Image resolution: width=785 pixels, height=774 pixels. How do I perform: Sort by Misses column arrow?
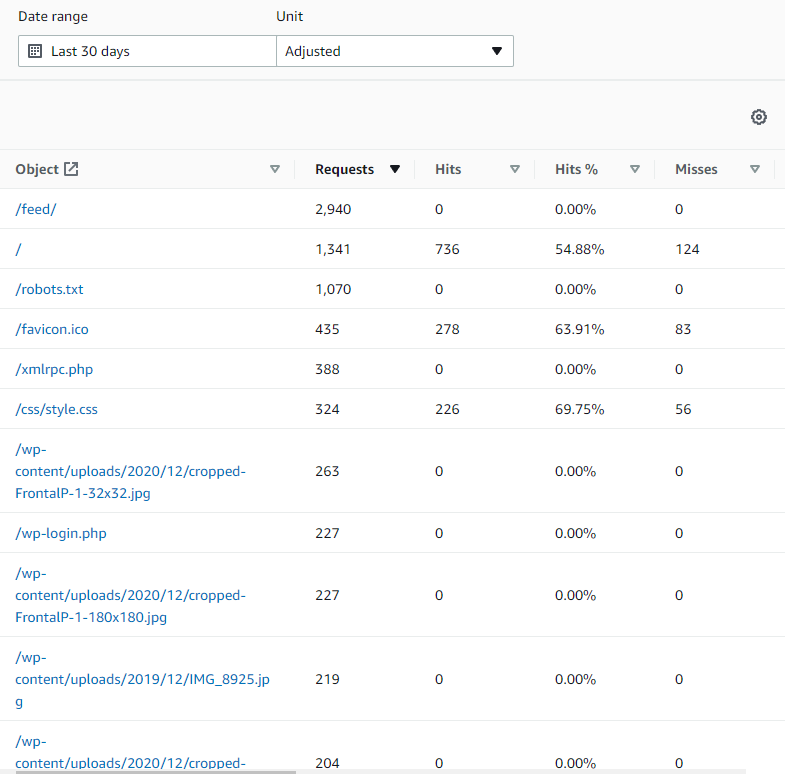[x=755, y=169]
